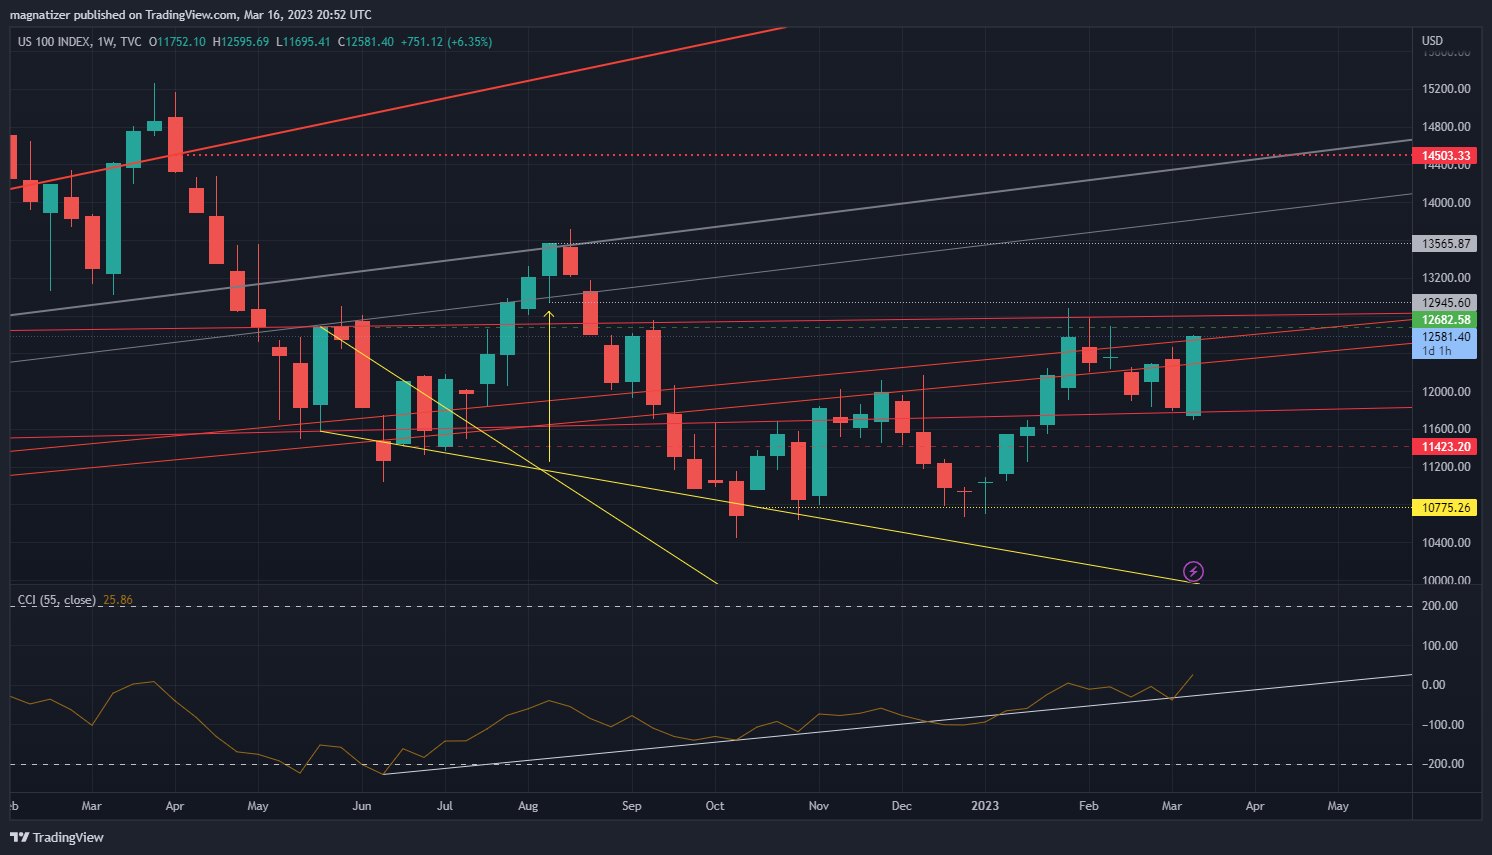The image size is (1492, 855).
Task: Click the 14800.00 price axis tick
Action: point(1446,127)
